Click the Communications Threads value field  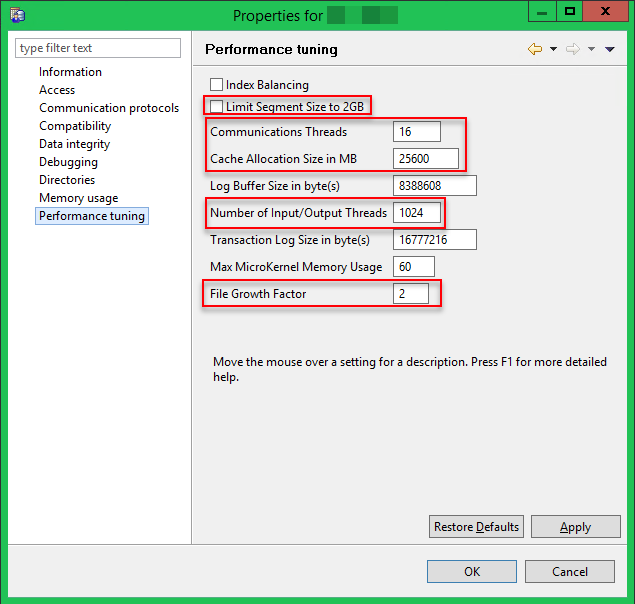tap(416, 132)
